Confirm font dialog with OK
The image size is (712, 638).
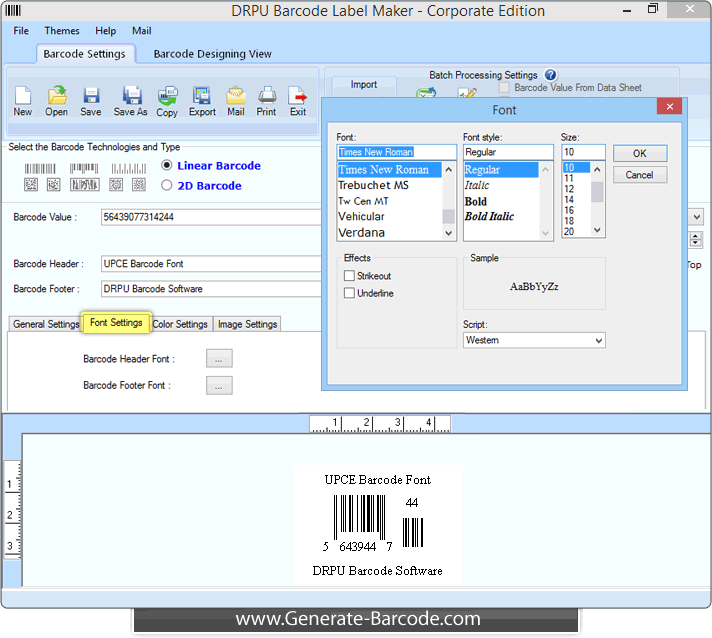pyautogui.click(x=640, y=153)
